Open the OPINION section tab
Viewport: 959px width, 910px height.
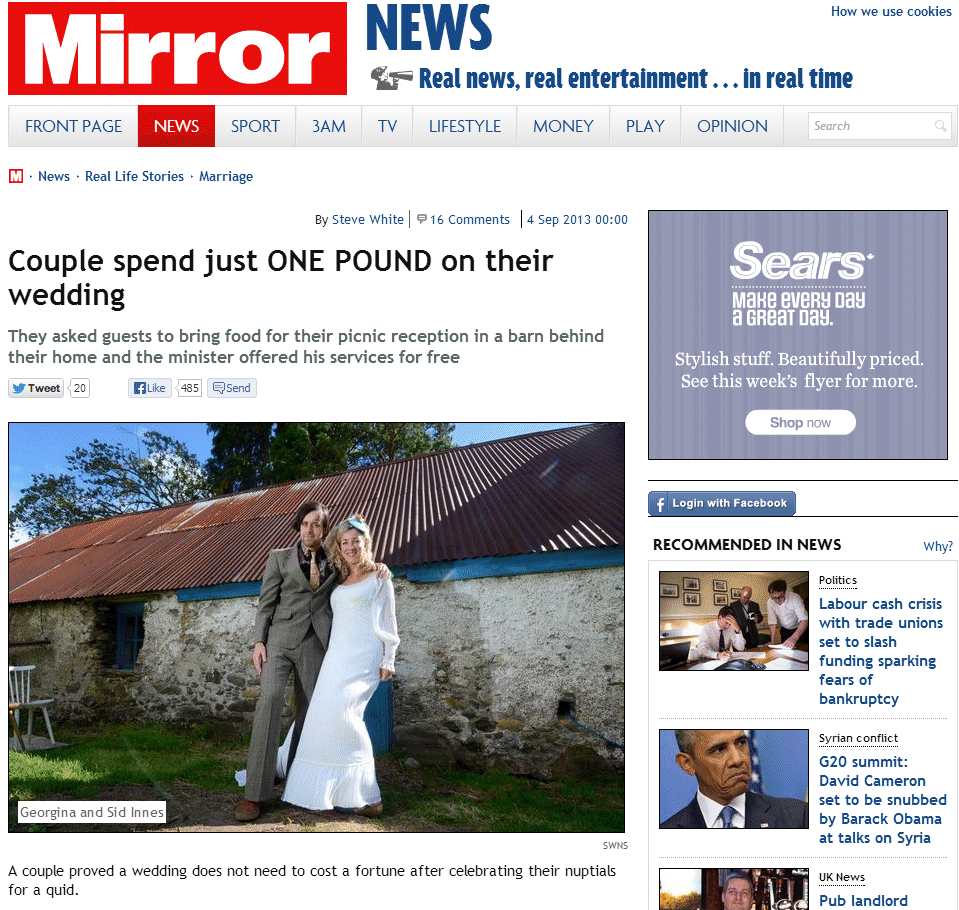click(x=732, y=126)
